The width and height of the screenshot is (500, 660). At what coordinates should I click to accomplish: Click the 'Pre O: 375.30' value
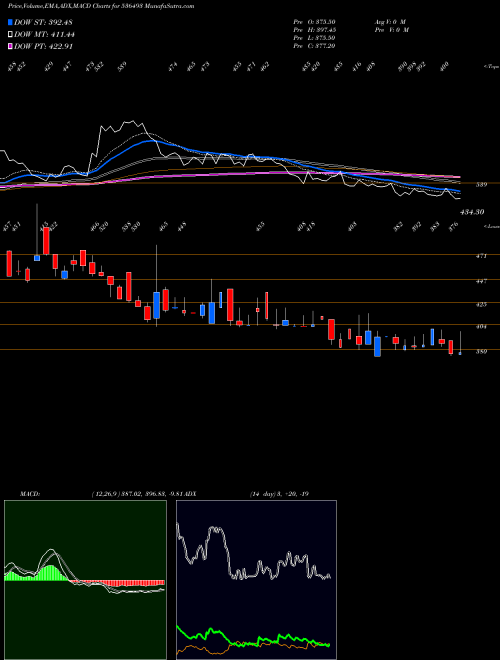tap(314, 22)
